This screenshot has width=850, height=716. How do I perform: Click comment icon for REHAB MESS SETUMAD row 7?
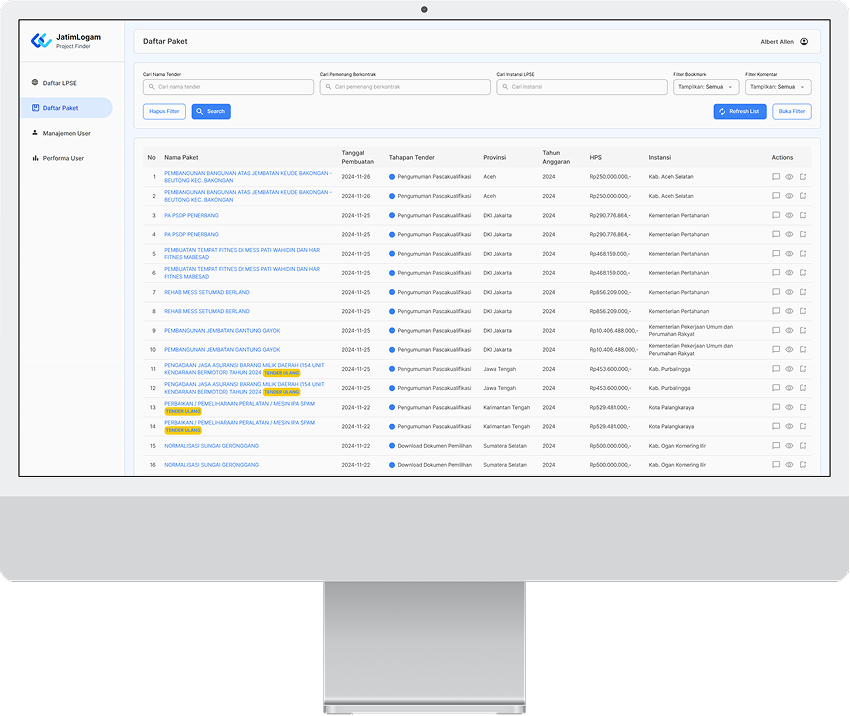(776, 292)
